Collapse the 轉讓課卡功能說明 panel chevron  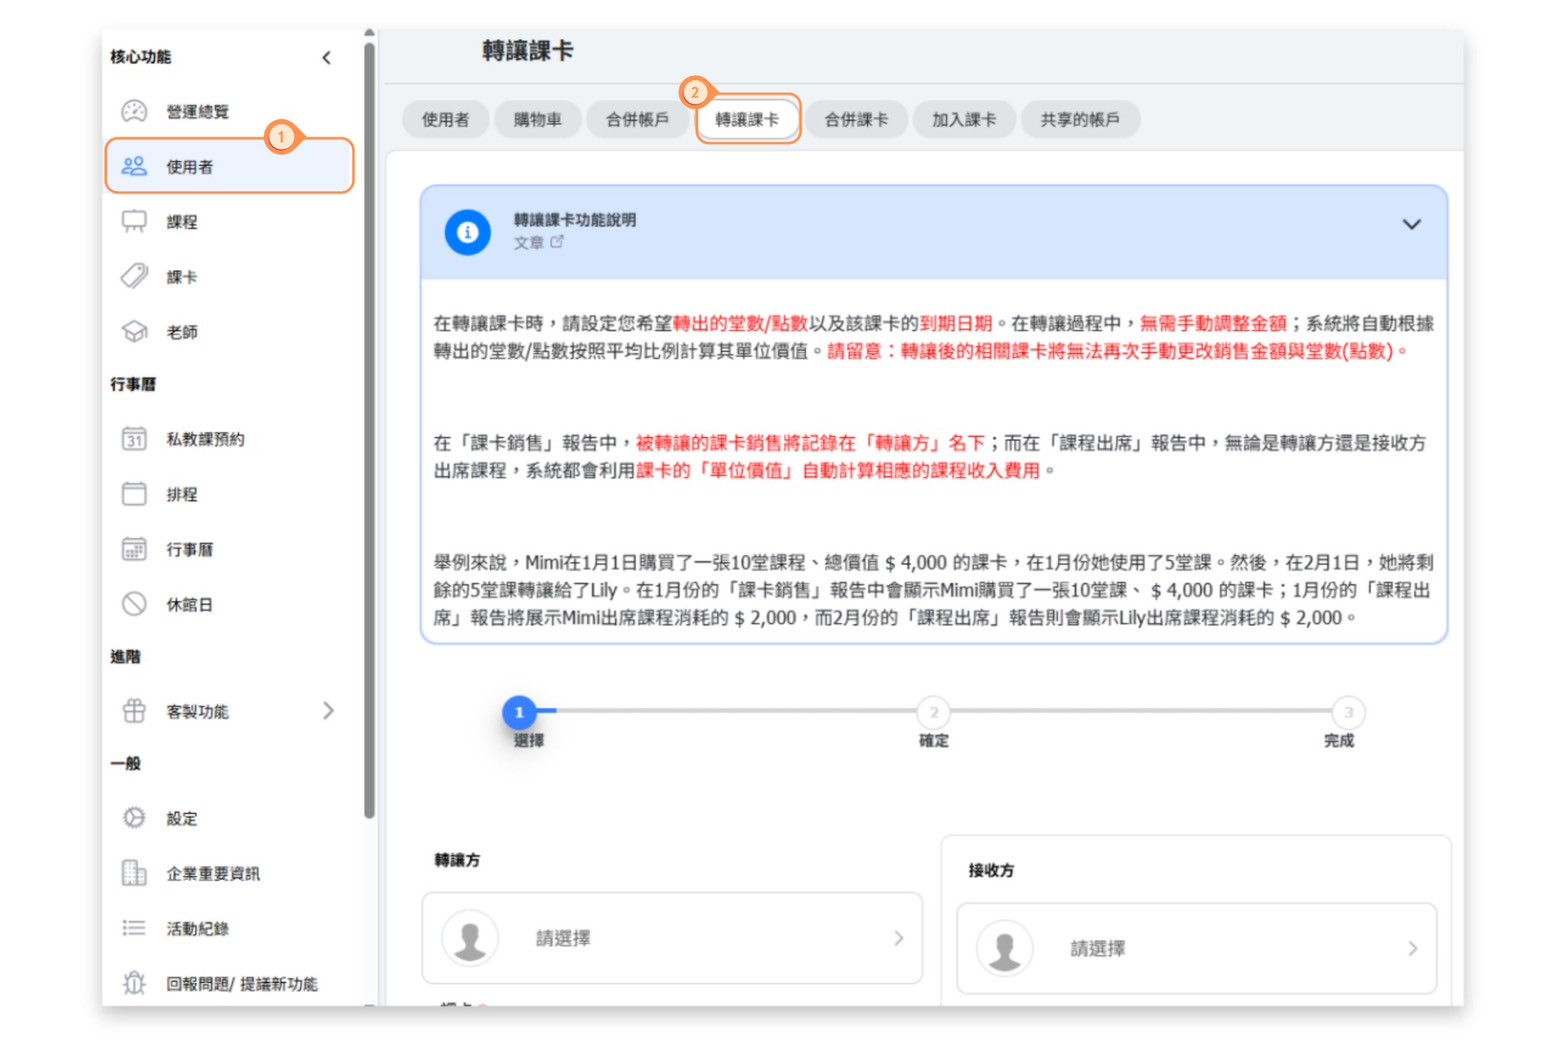click(x=1411, y=225)
